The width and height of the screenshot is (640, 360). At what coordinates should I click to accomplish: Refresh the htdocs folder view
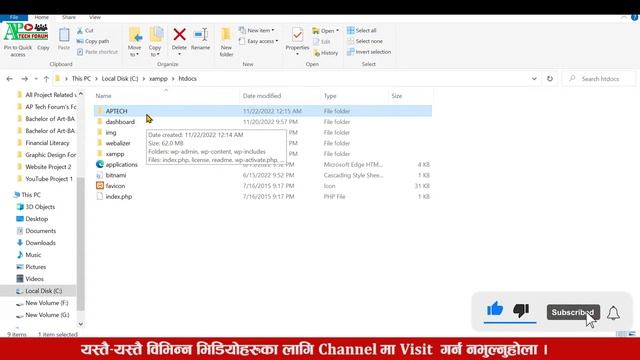[550, 79]
